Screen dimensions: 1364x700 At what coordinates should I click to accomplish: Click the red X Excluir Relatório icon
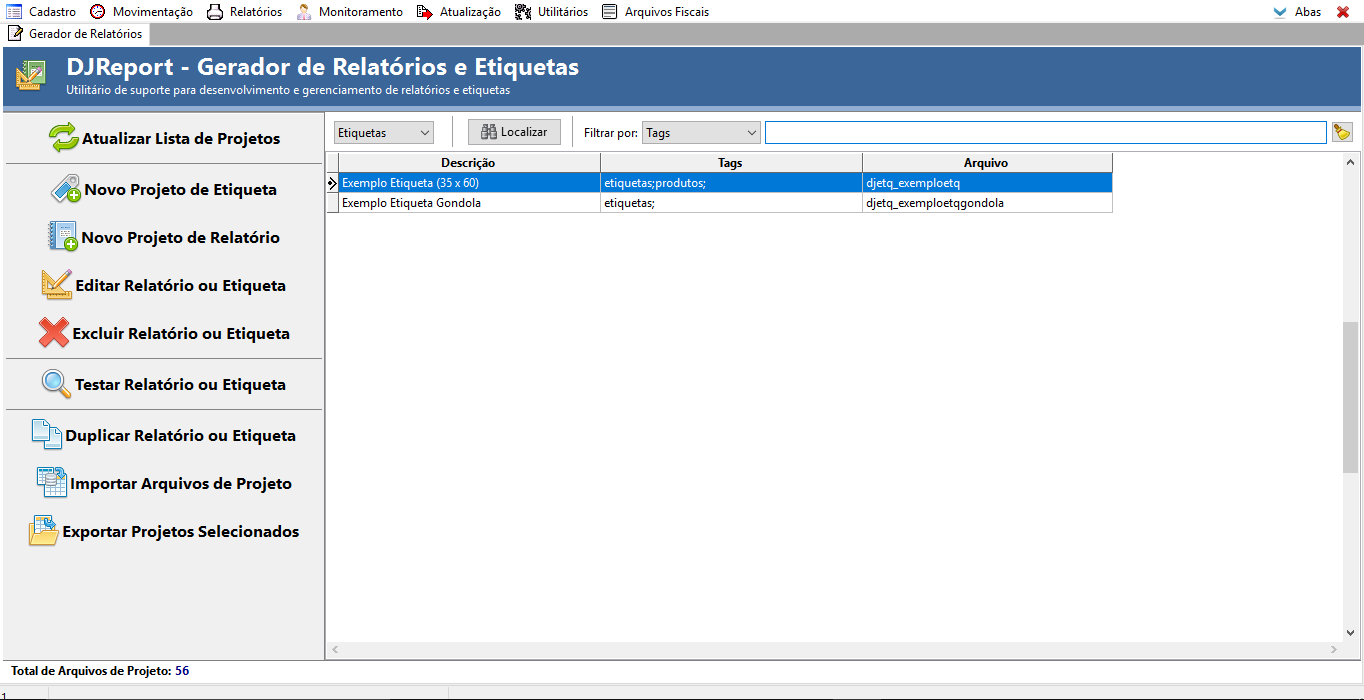[53, 333]
